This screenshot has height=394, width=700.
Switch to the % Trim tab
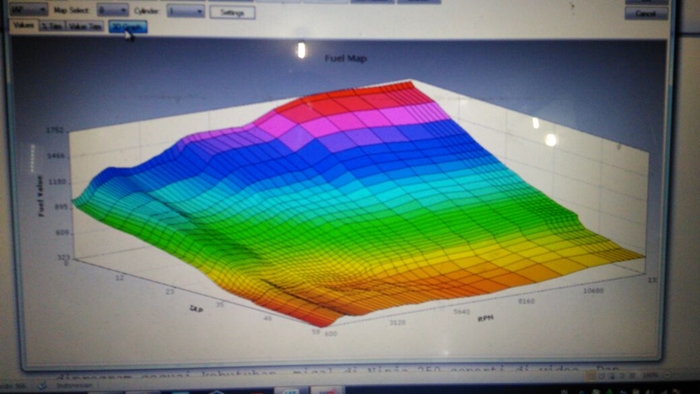pyautogui.click(x=52, y=26)
